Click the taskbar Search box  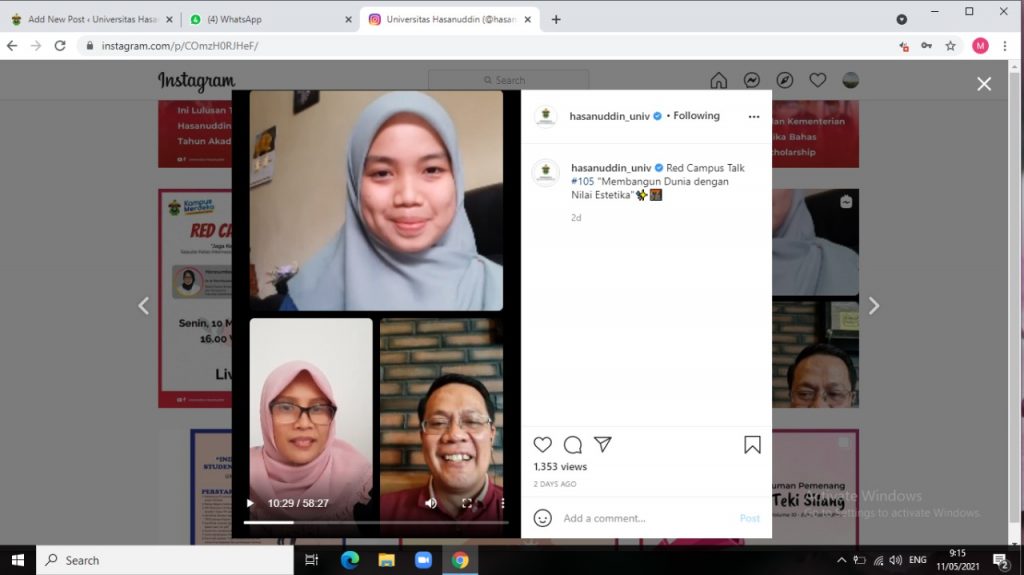(x=165, y=560)
